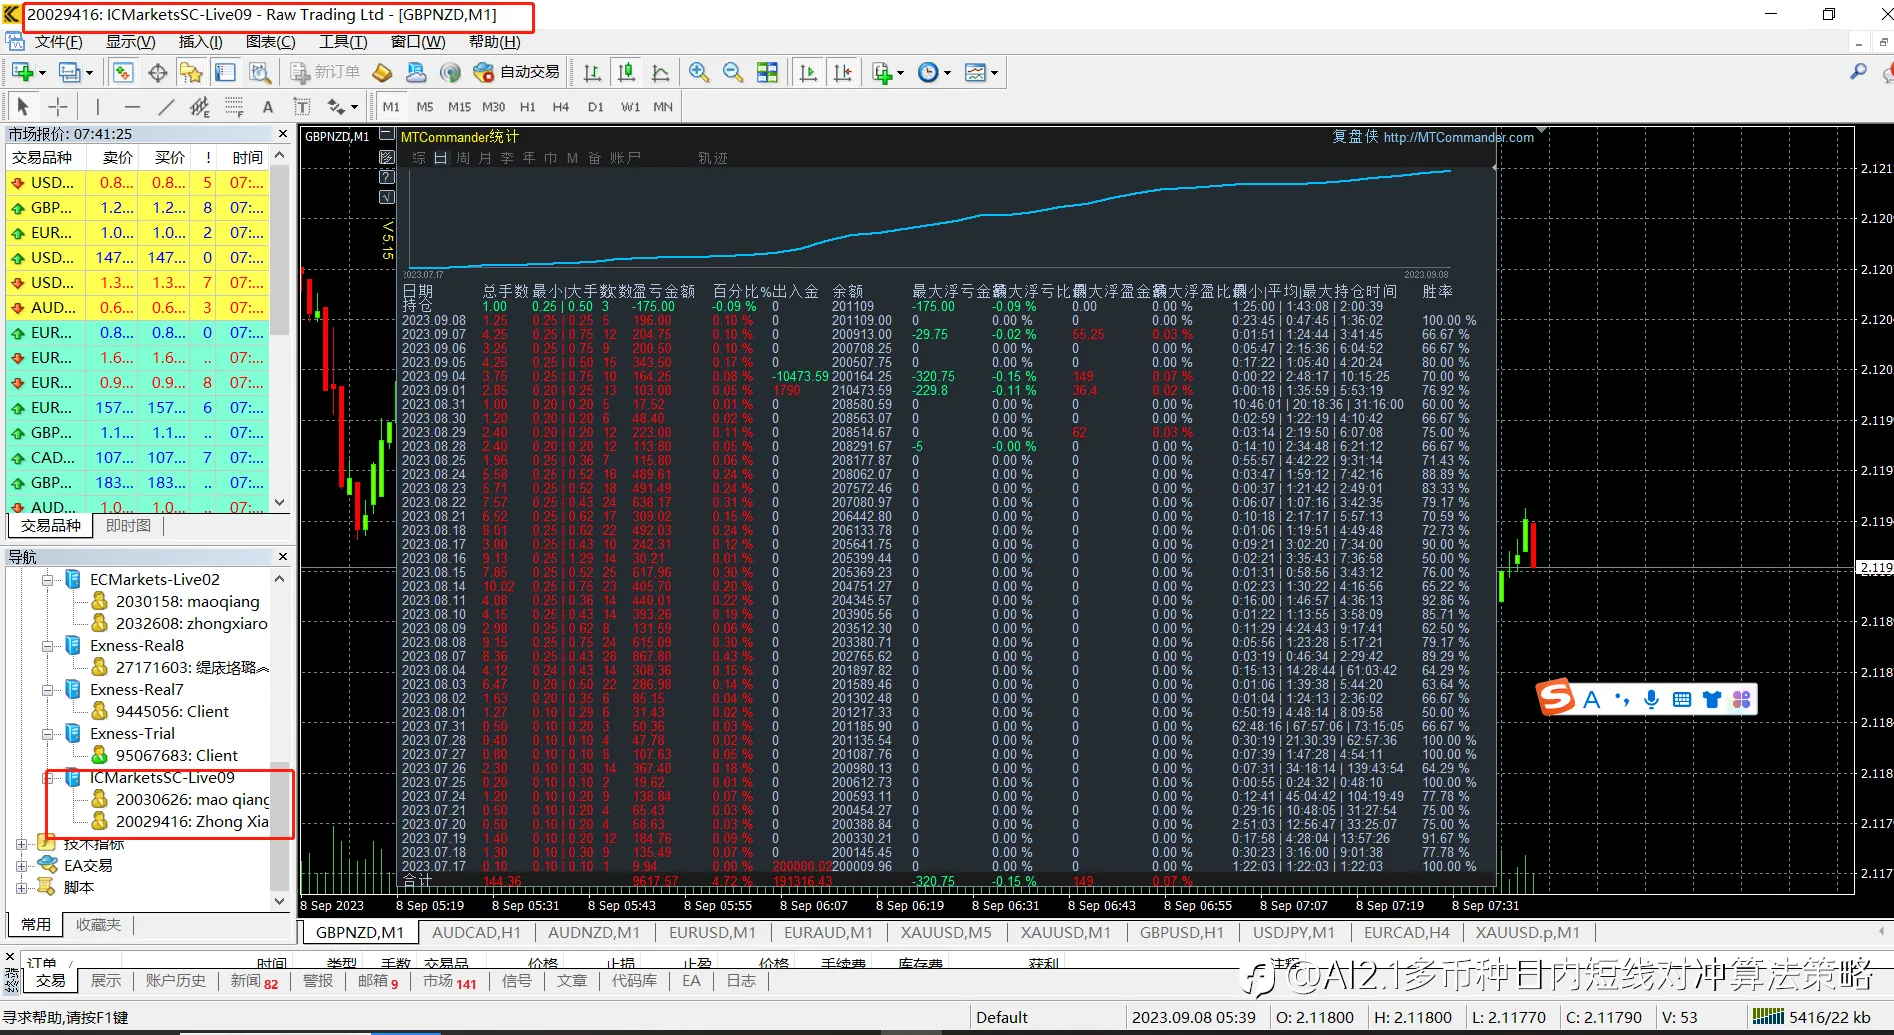Toggle chart shift icon

pos(842,72)
